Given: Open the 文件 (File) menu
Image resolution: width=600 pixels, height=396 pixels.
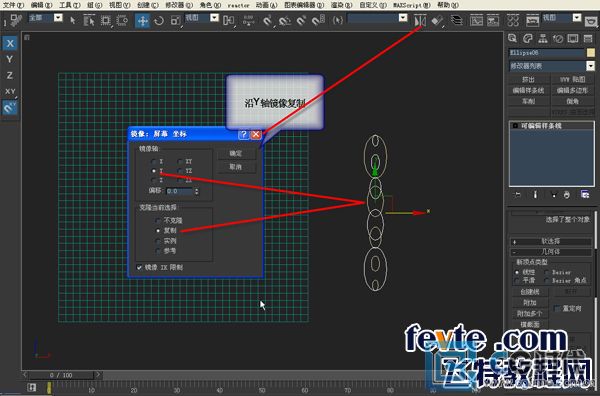Looking at the screenshot, I should coord(13,5).
